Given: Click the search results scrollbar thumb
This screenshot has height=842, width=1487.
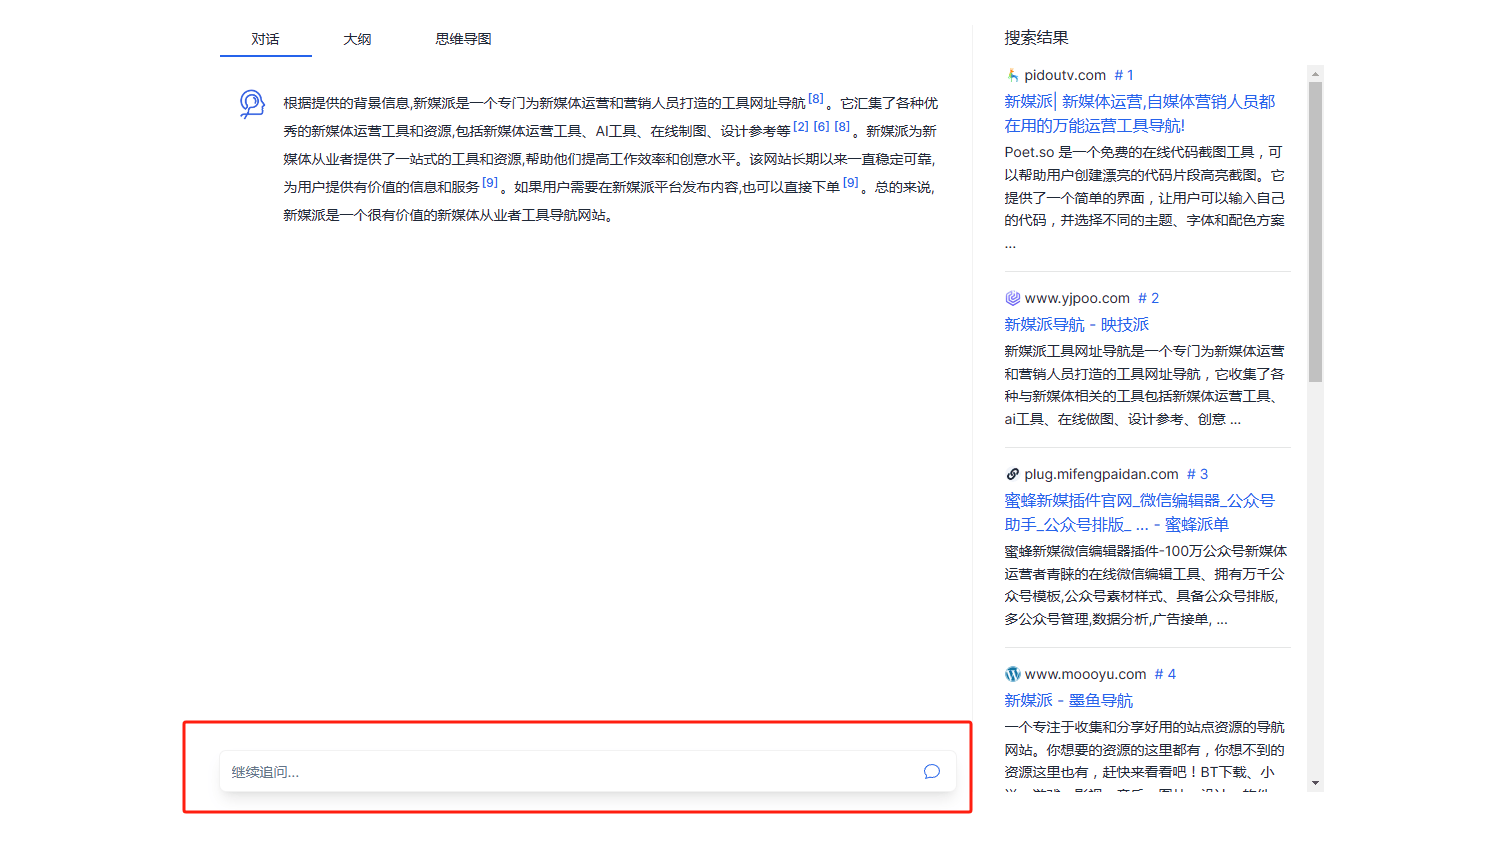Looking at the screenshot, I should coord(1315,230).
